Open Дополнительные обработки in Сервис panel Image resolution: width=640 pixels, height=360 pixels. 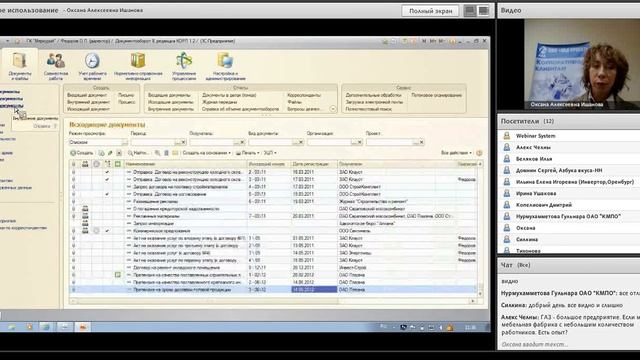point(373,95)
